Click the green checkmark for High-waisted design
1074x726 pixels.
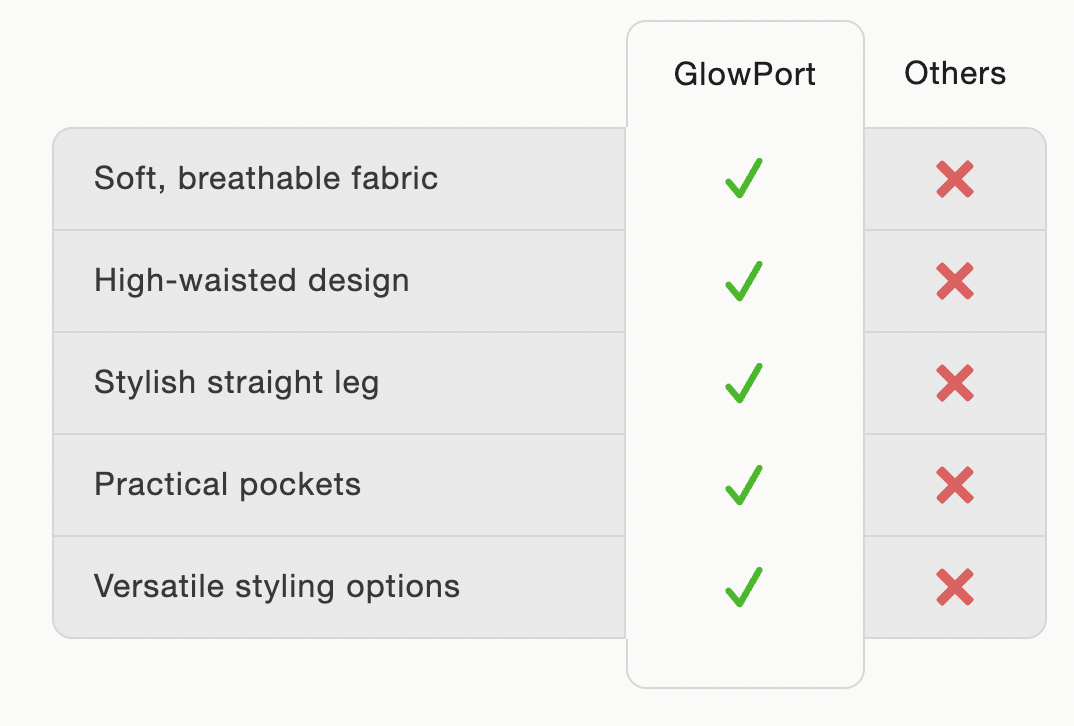coord(744,281)
